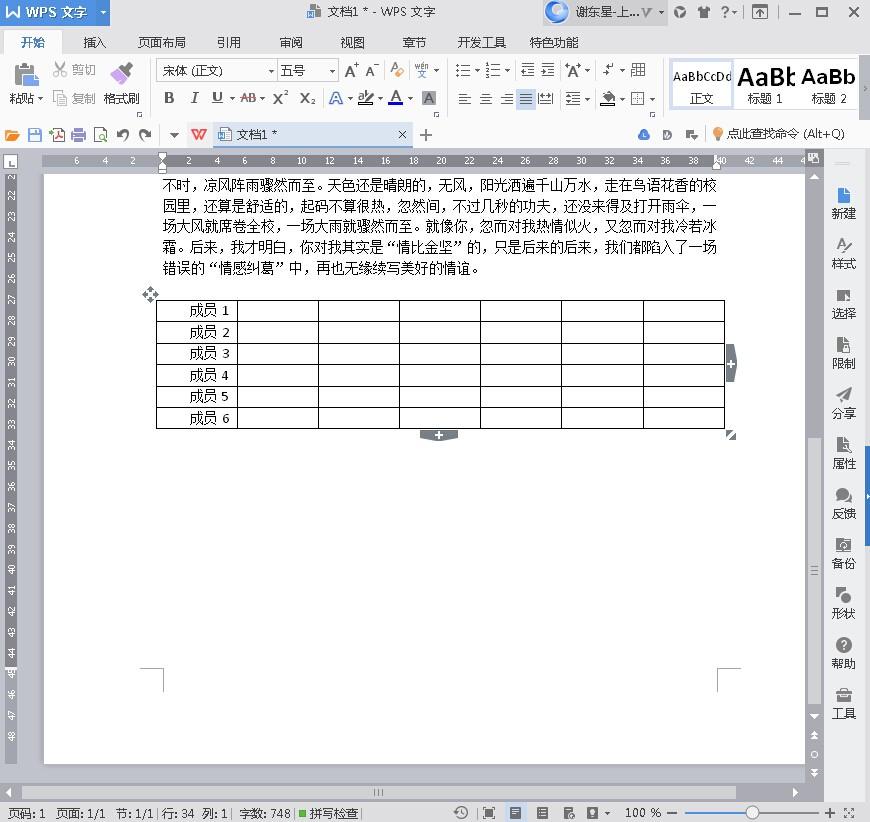The image size is (870, 822).
Task: Switch to 开发工具 ribbon tab
Action: coord(481,43)
